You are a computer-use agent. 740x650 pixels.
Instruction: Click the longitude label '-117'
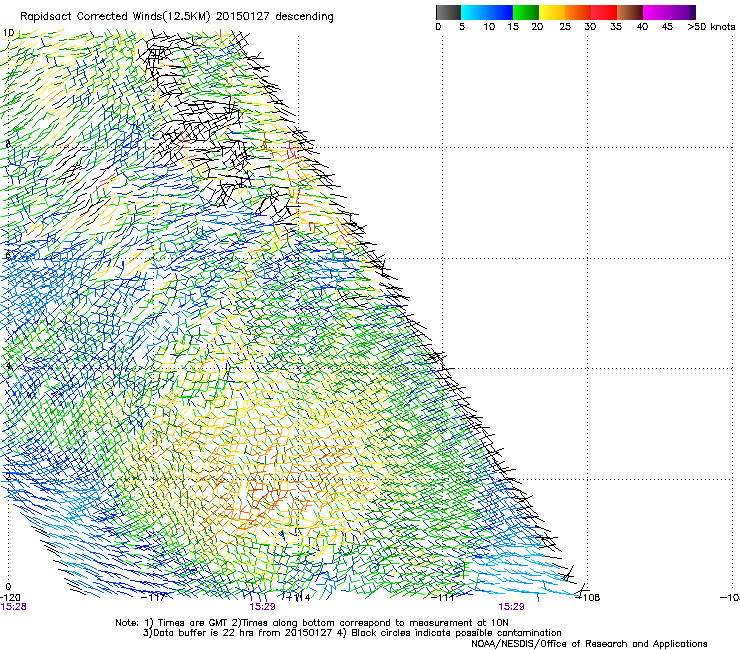(x=153, y=598)
